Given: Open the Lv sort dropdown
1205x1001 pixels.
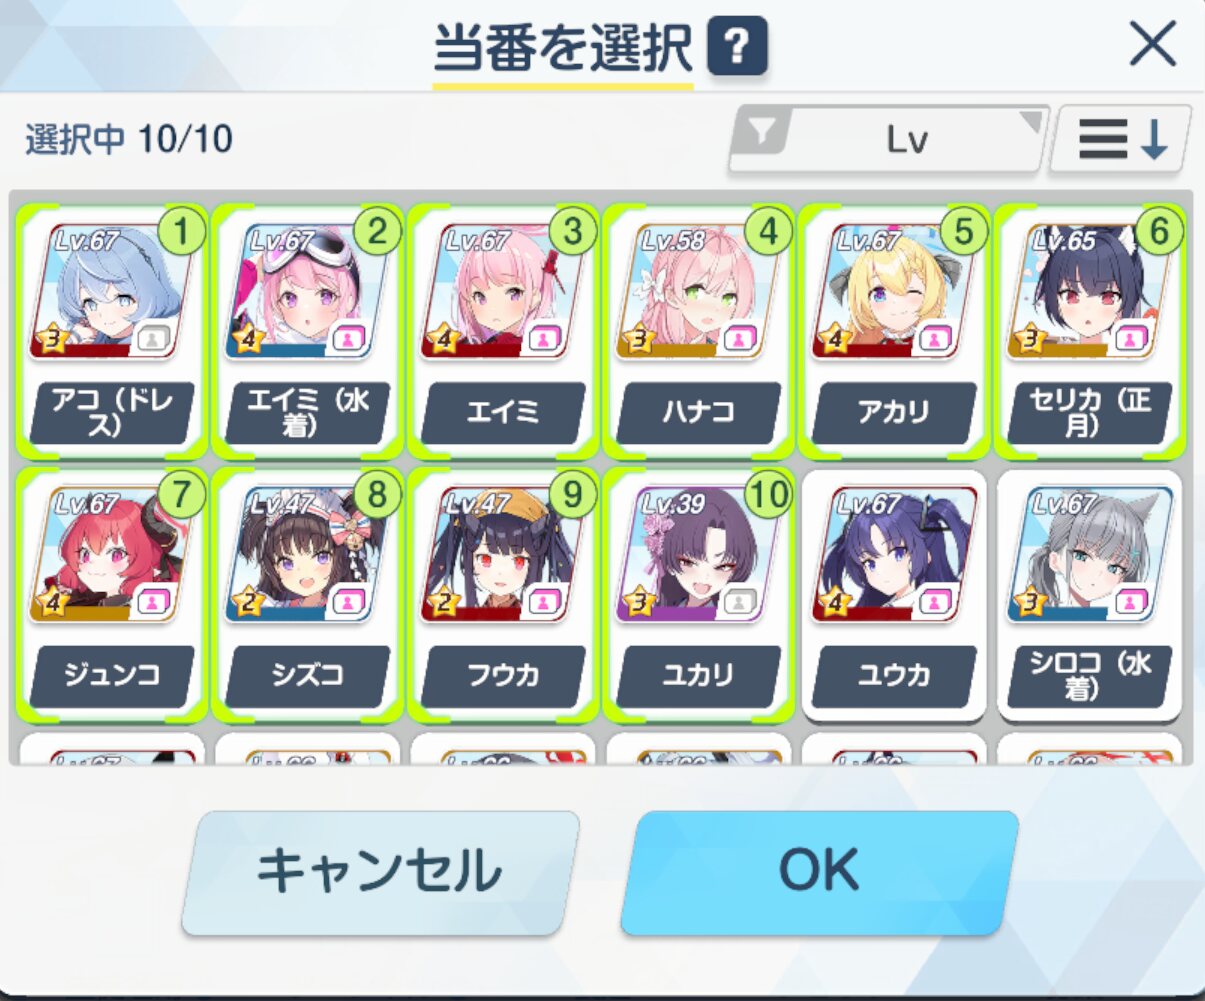Looking at the screenshot, I should coord(889,139).
